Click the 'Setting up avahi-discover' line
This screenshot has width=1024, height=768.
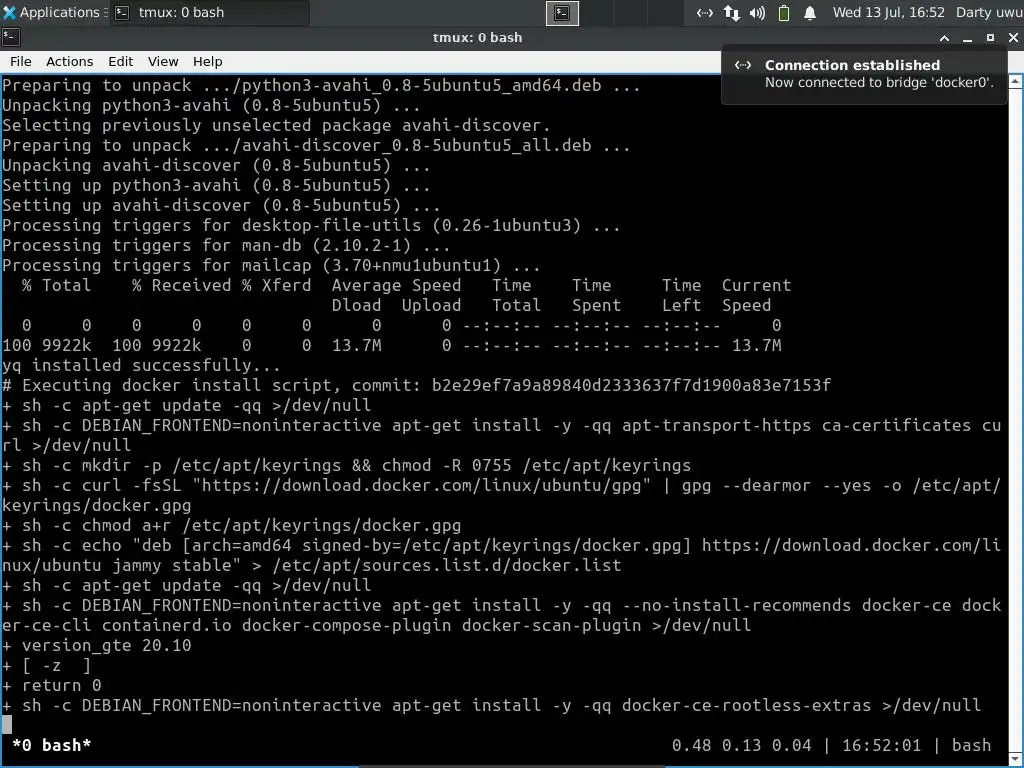221,205
